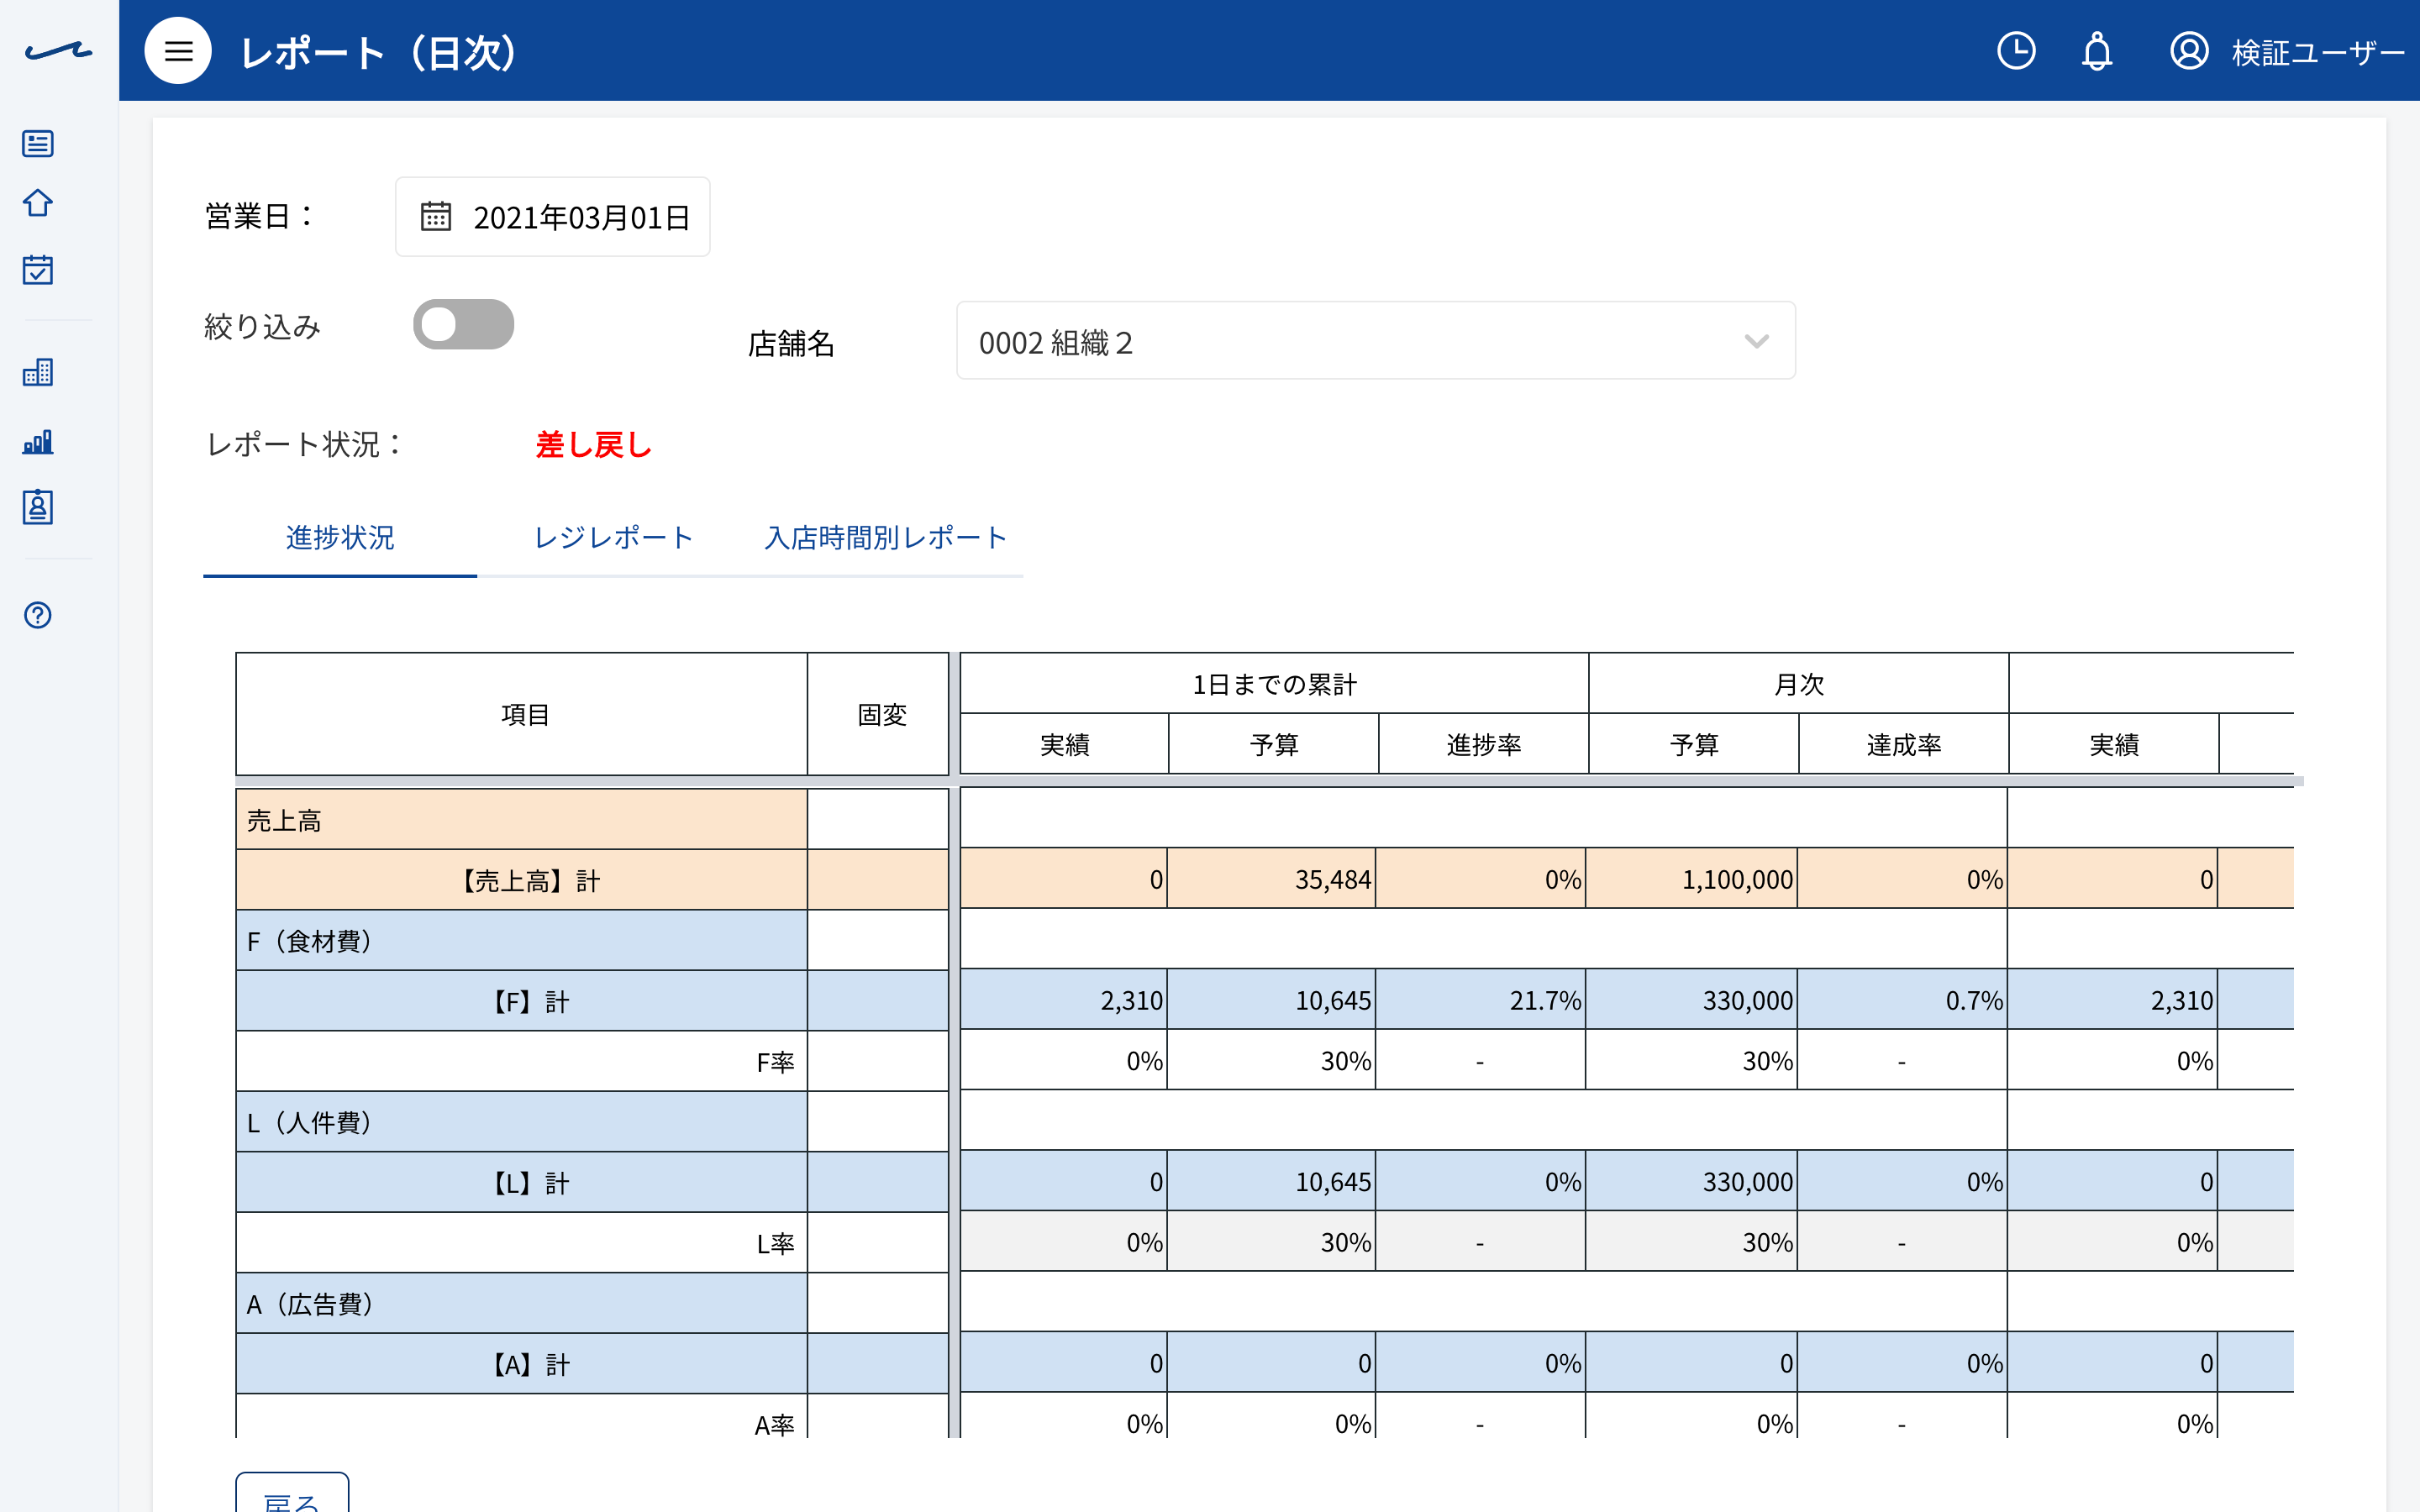2420x1512 pixels.
Task: Open the bar chart icon in sidebar
Action: (x=38, y=441)
